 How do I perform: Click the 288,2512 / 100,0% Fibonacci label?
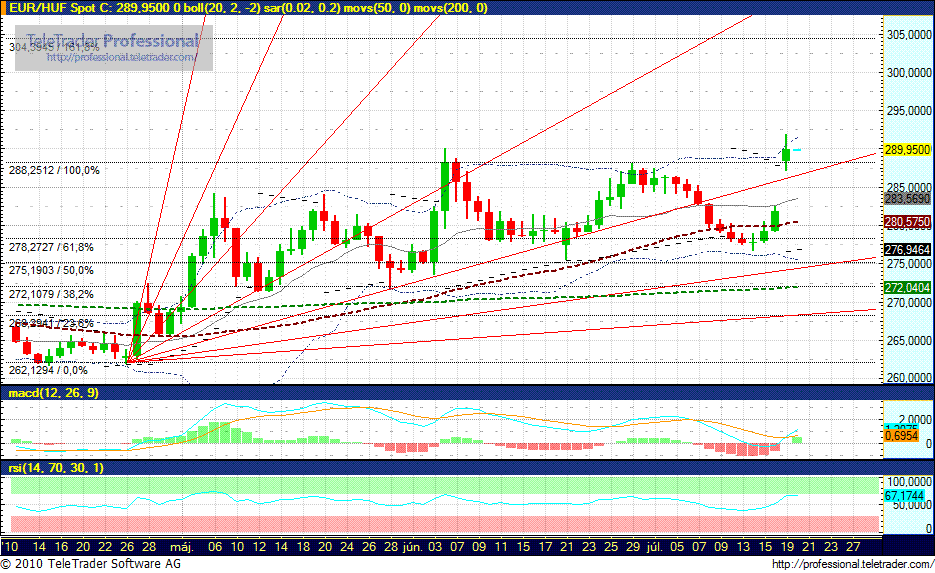[x=54, y=171]
